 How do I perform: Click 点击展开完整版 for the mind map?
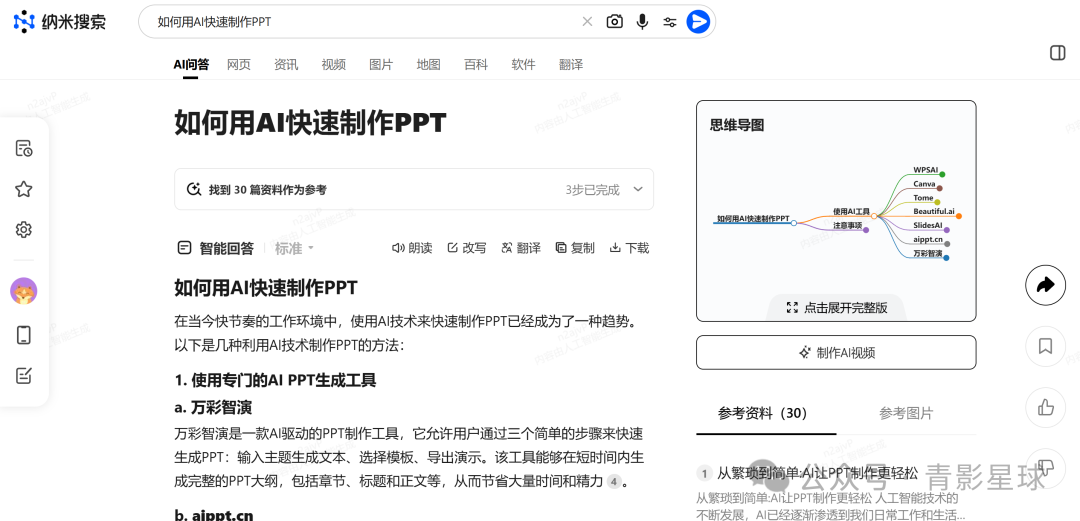[836, 307]
